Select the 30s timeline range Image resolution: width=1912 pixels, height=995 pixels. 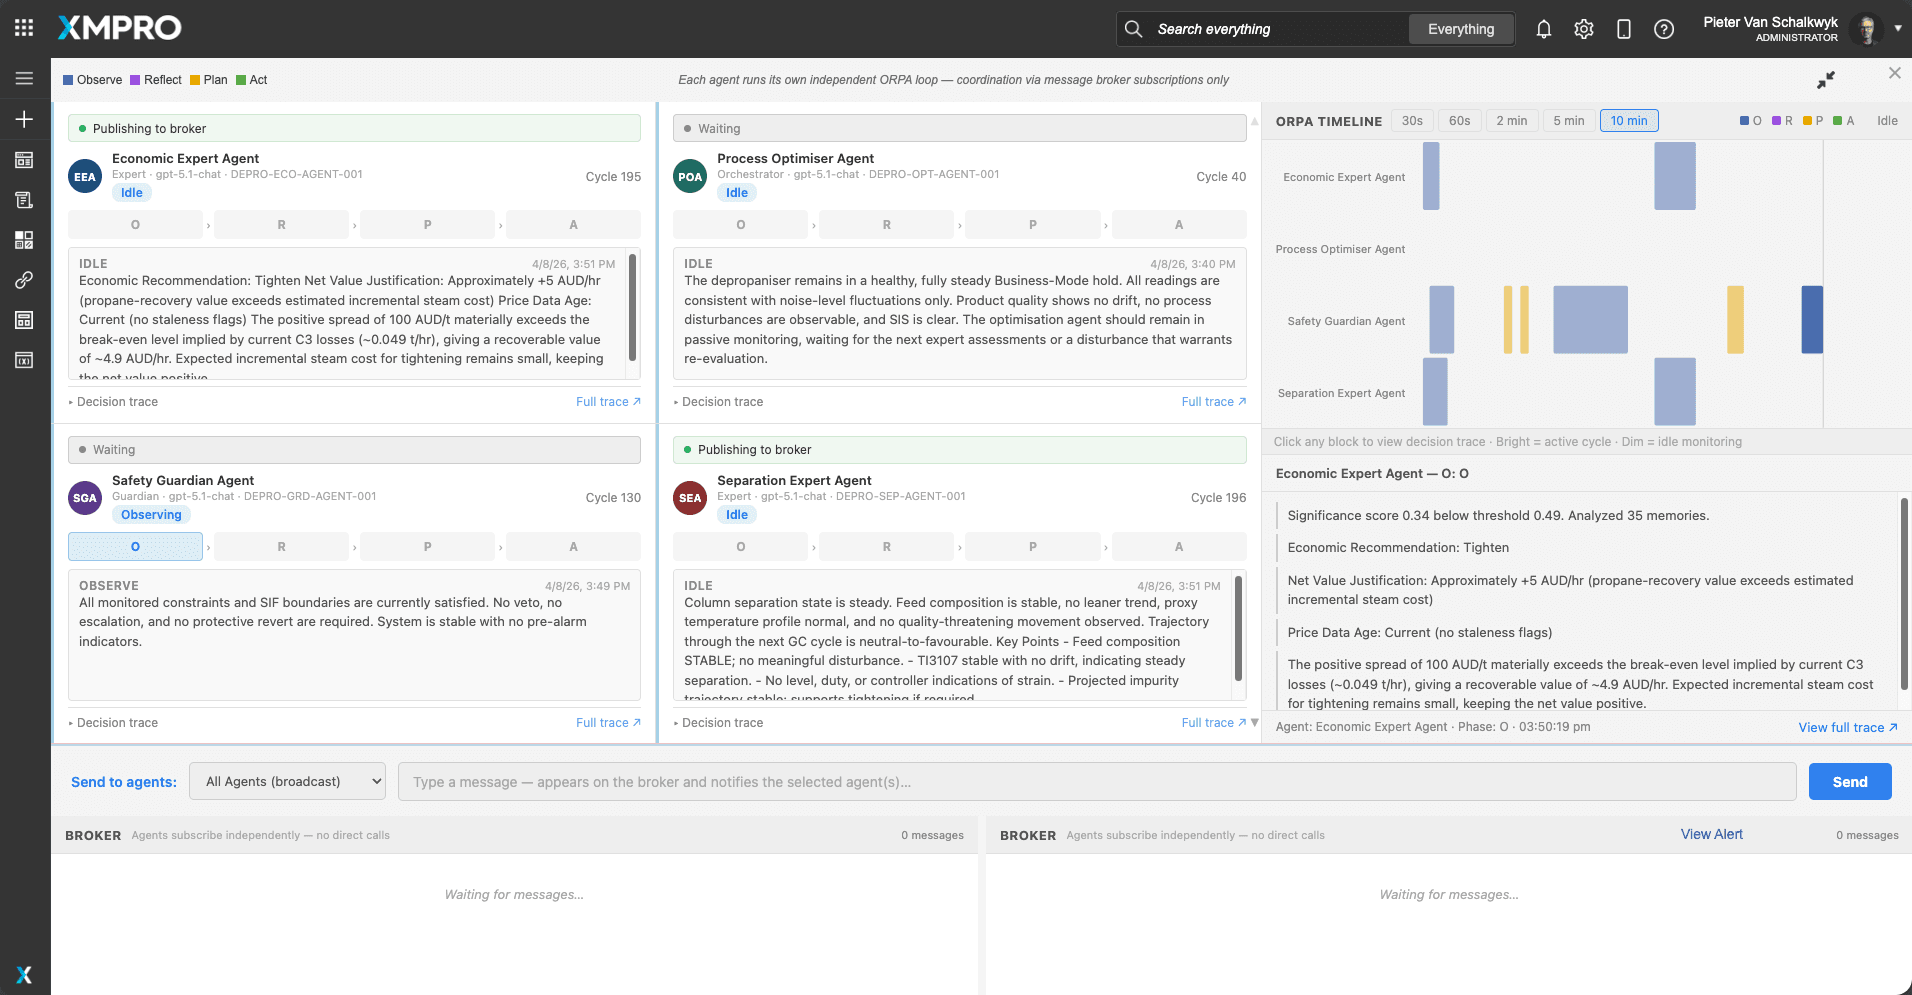coord(1412,121)
